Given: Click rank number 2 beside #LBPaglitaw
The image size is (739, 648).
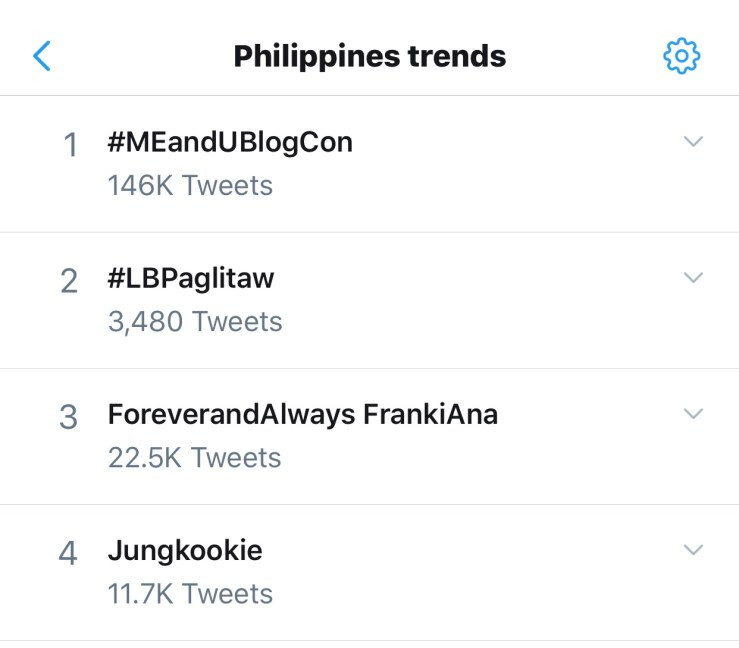Looking at the screenshot, I should point(69,282).
